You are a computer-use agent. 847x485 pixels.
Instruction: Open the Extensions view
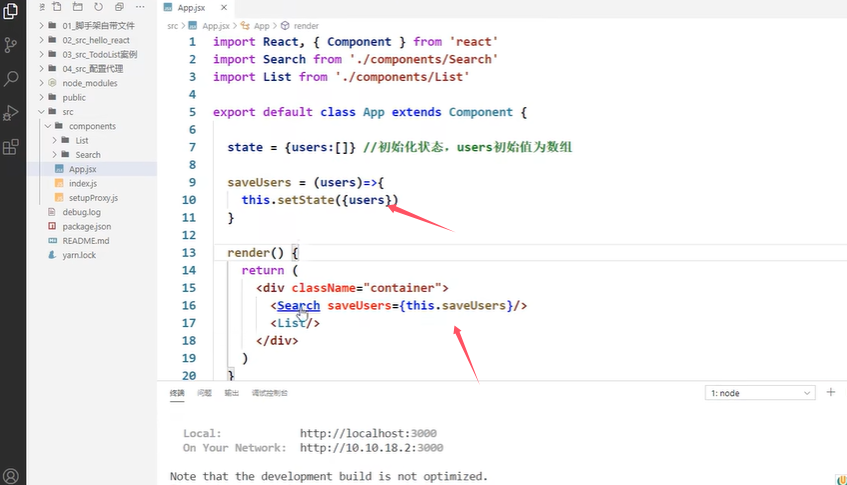(11, 146)
